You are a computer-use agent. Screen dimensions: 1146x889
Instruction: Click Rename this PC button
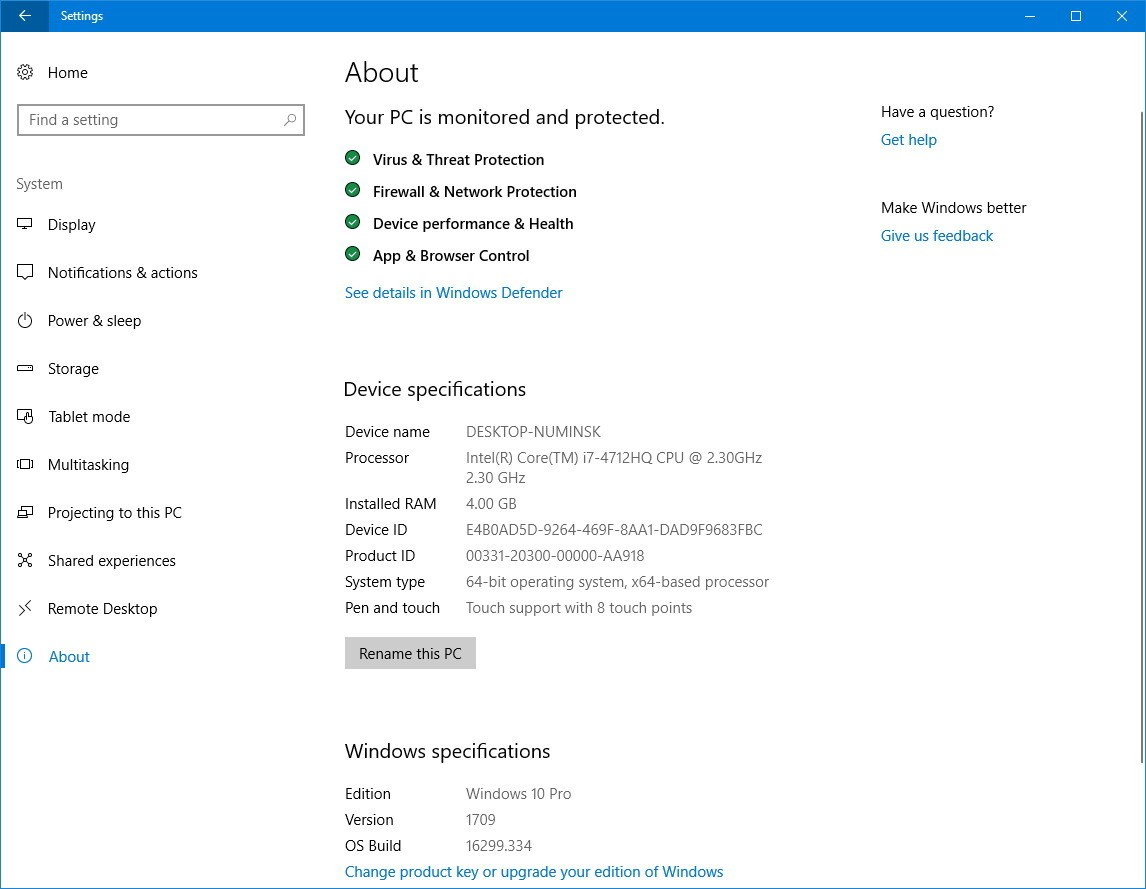click(x=410, y=653)
